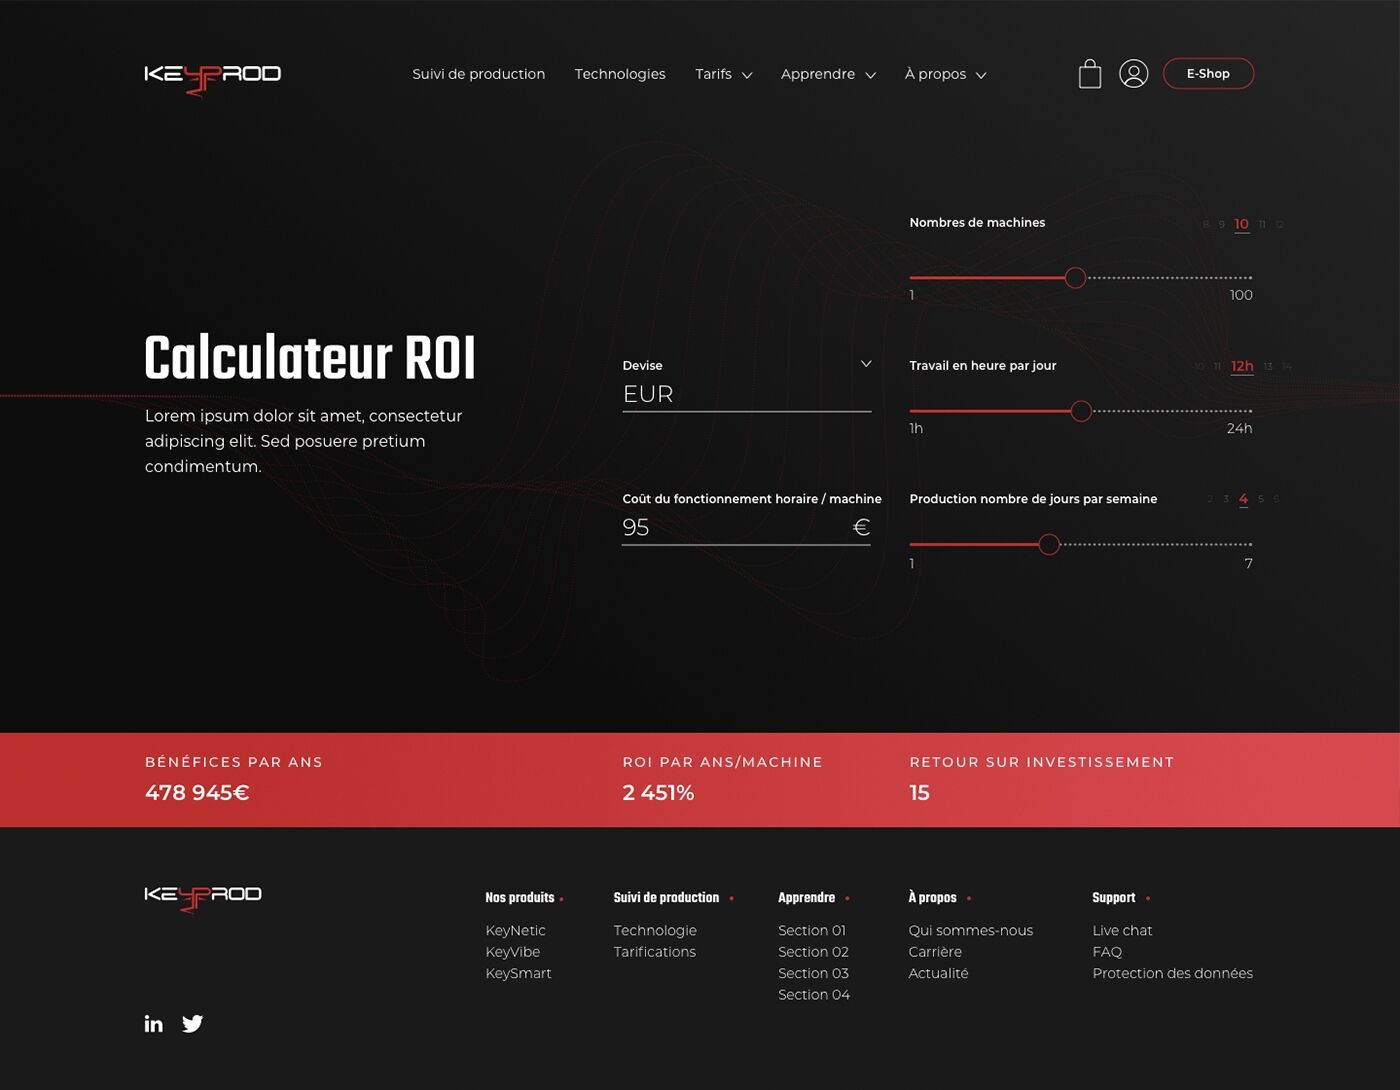1400x1090 pixels.
Task: Go to Suivi de production menu item
Action: click(478, 74)
